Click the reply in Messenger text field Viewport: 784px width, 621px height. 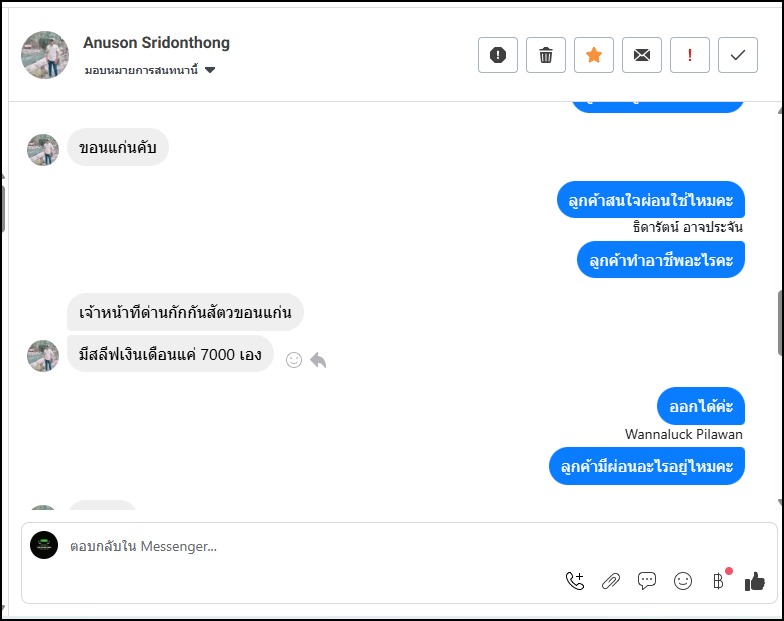pyautogui.click(x=300, y=546)
